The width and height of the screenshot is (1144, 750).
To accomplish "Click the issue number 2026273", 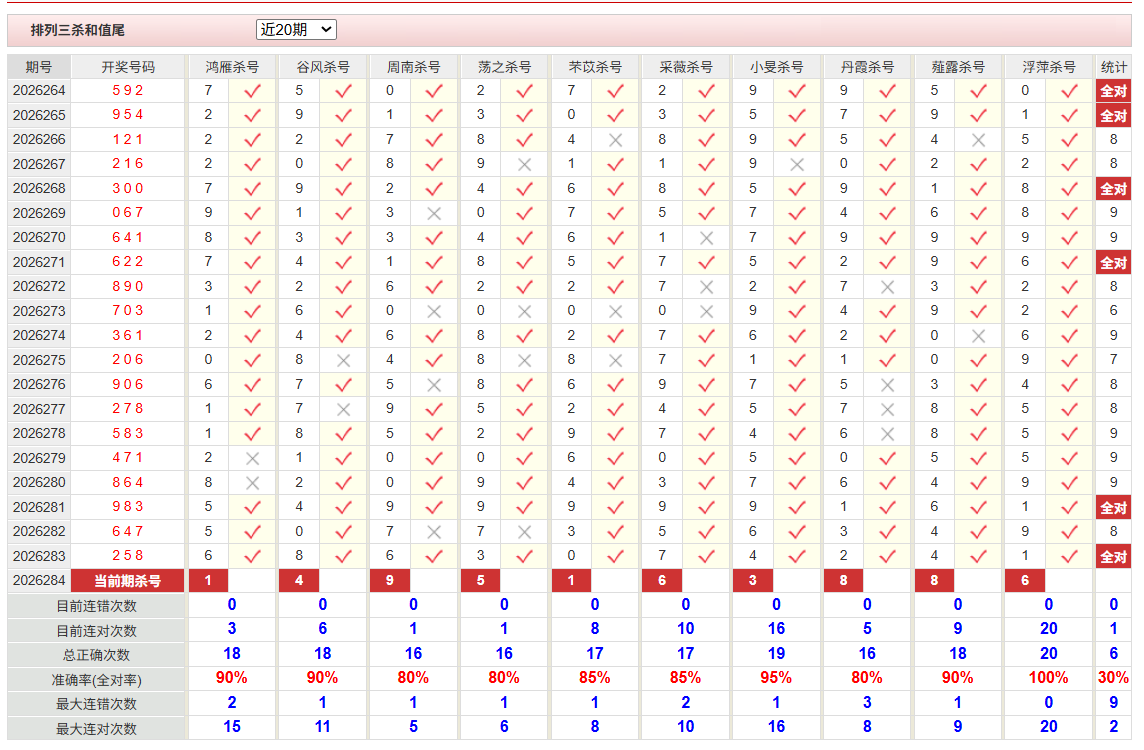I will tap(39, 312).
